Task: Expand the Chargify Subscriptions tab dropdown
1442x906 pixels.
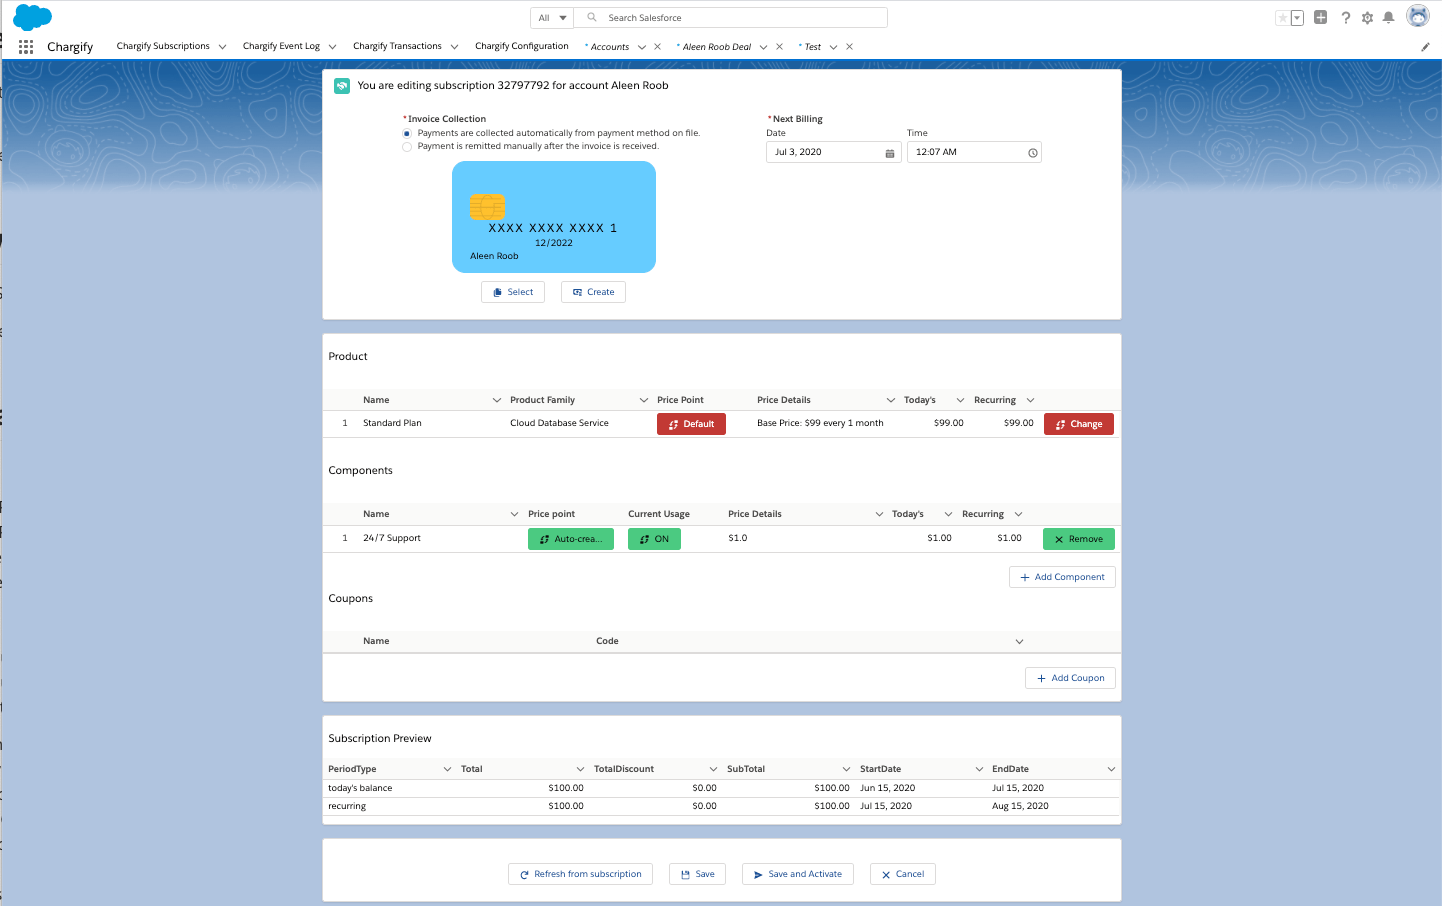Action: pos(222,47)
